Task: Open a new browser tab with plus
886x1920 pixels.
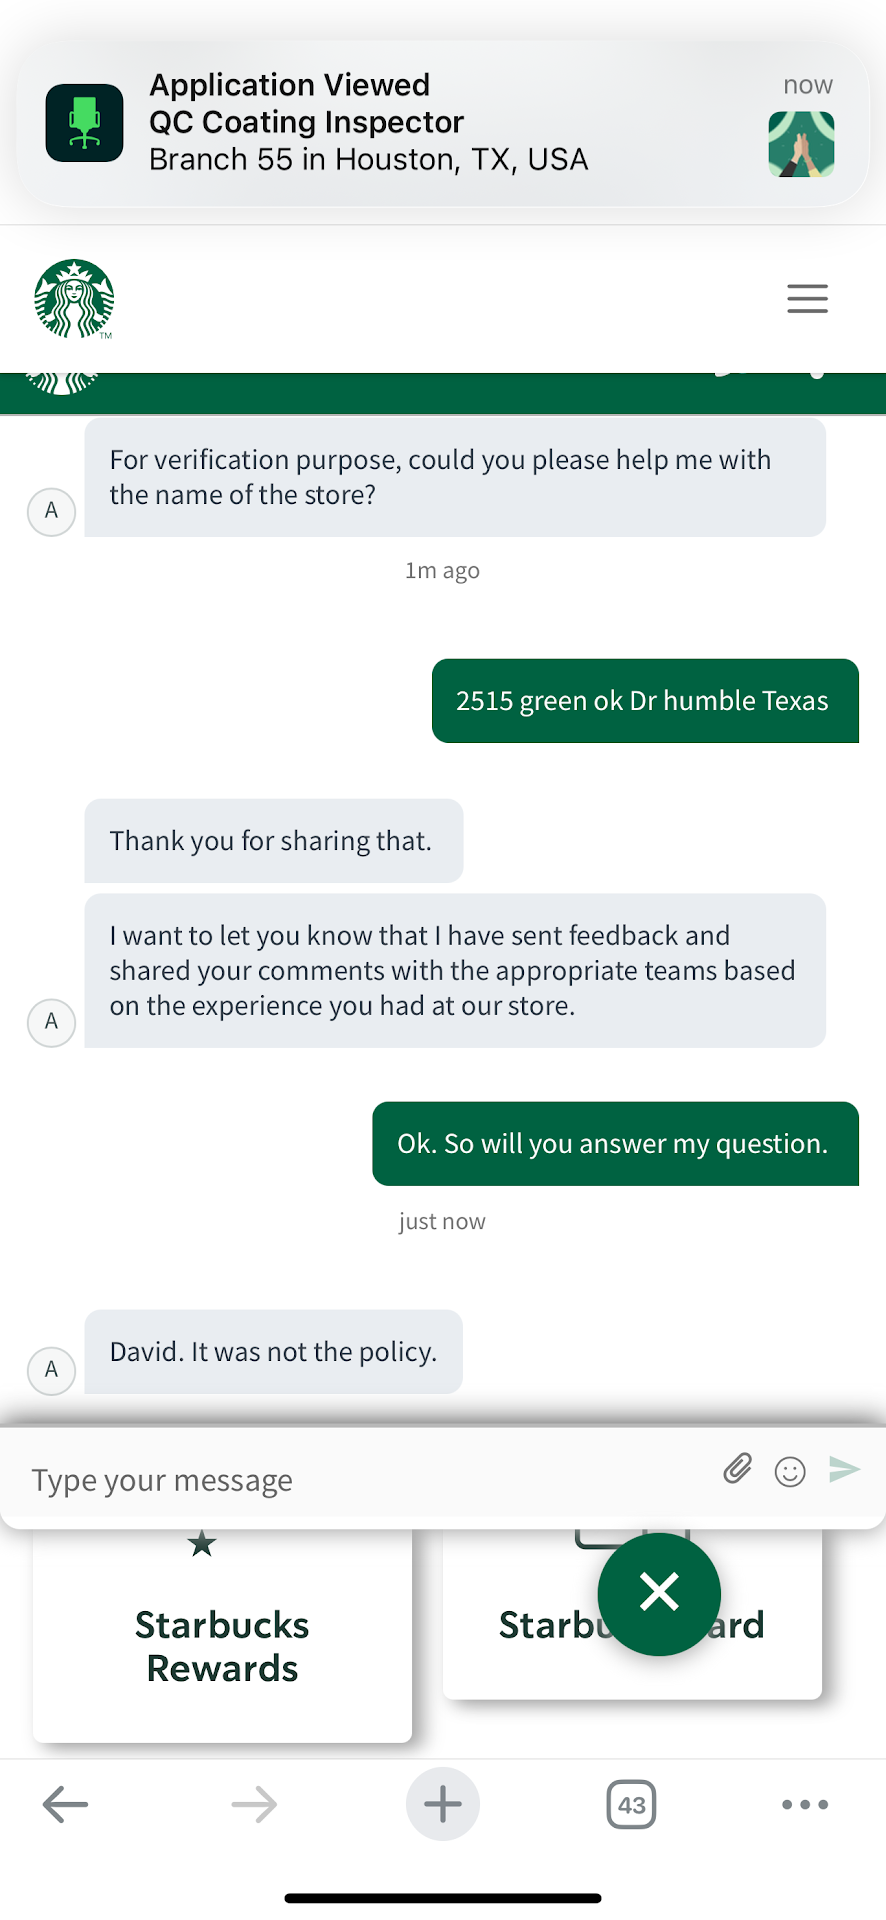Action: pos(443,1805)
